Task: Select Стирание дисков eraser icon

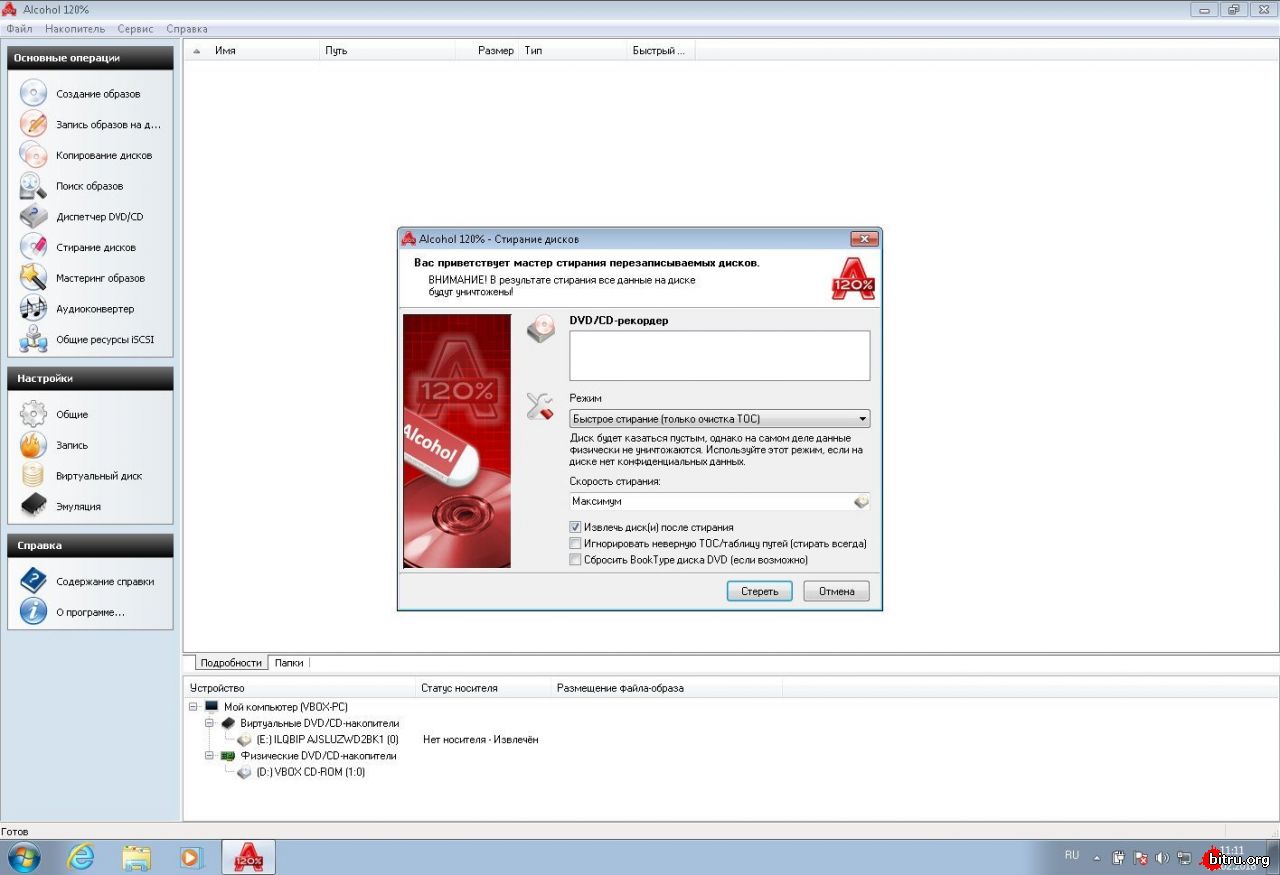Action: click(x=33, y=247)
